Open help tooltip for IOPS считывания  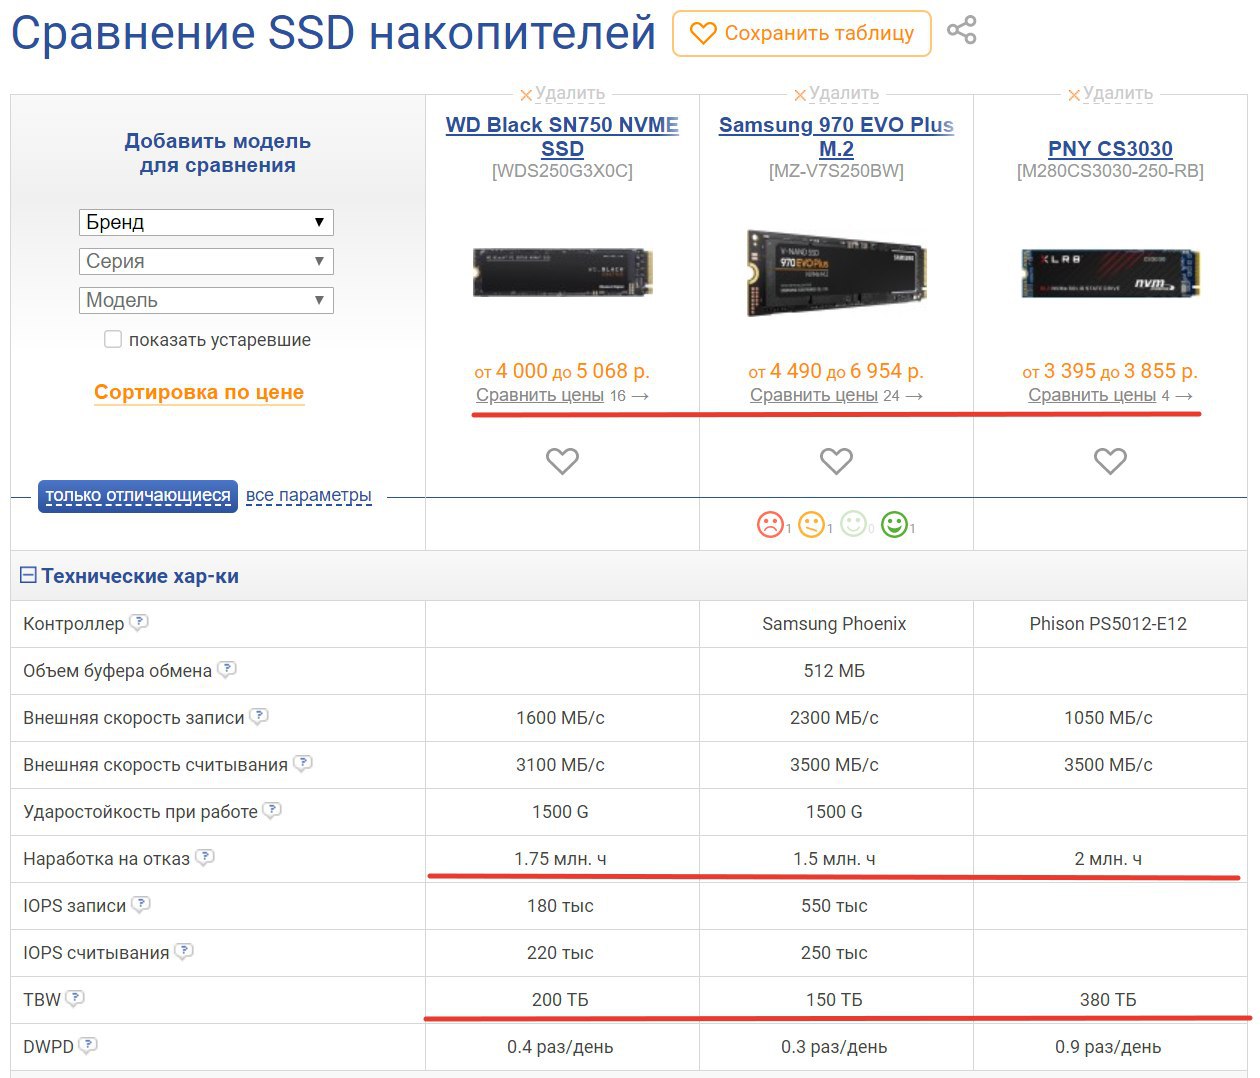[x=184, y=951]
